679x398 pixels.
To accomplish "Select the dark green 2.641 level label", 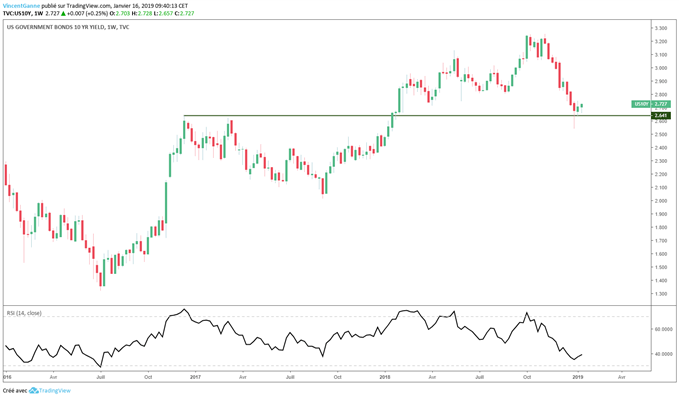I will 661,116.
